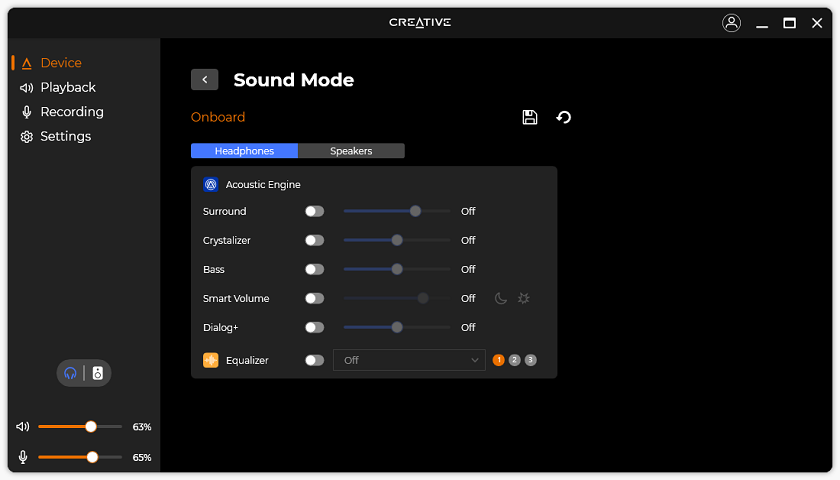This screenshot has width=840, height=480.
Task: Select the Headphones tab
Action: [245, 151]
